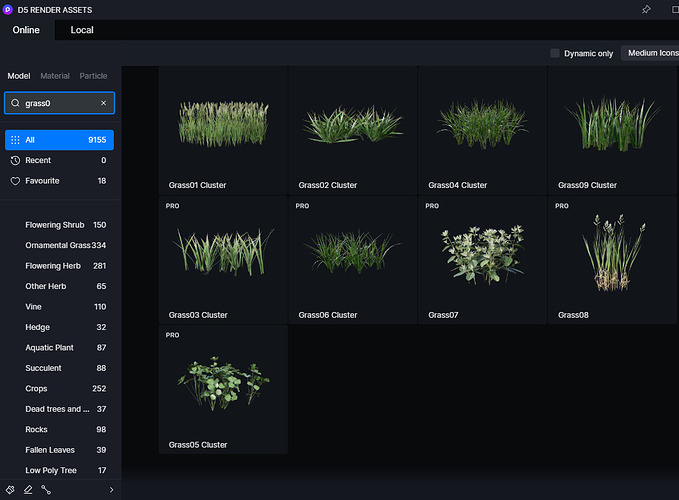
Task: Choose the Aquatic Plant category
Action: click(x=51, y=347)
